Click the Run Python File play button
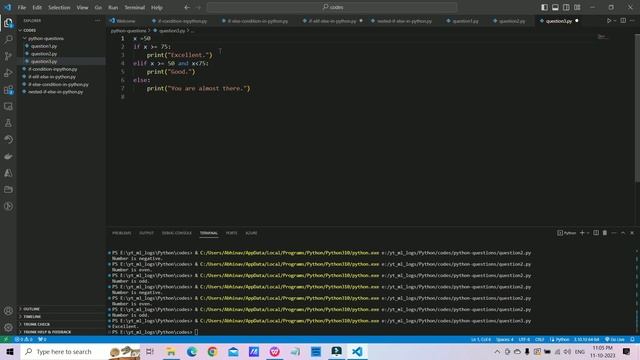640x360 pixels. pyautogui.click(x=609, y=20)
